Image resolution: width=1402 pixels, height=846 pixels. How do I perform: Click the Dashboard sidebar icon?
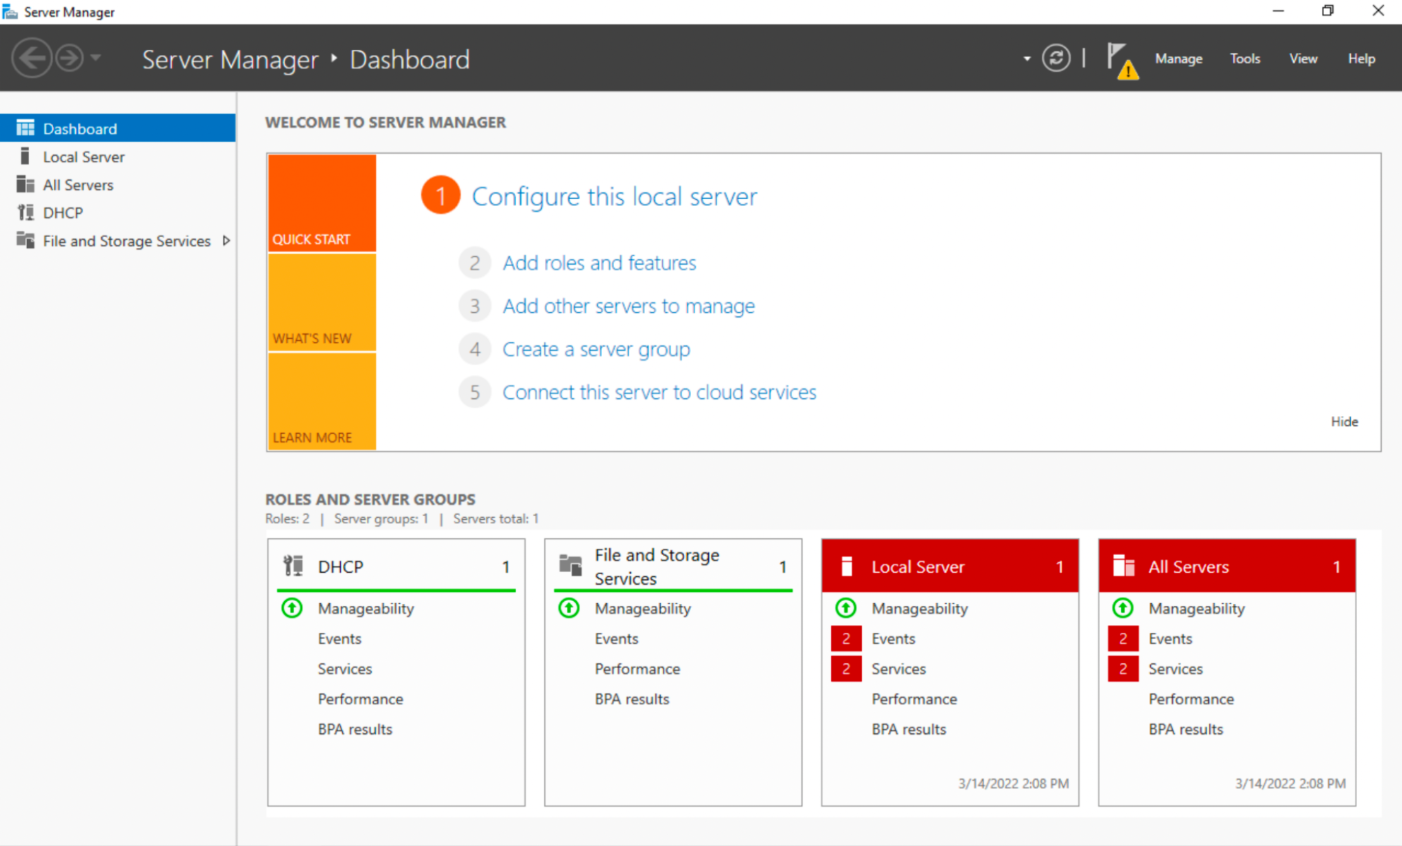tap(25, 128)
